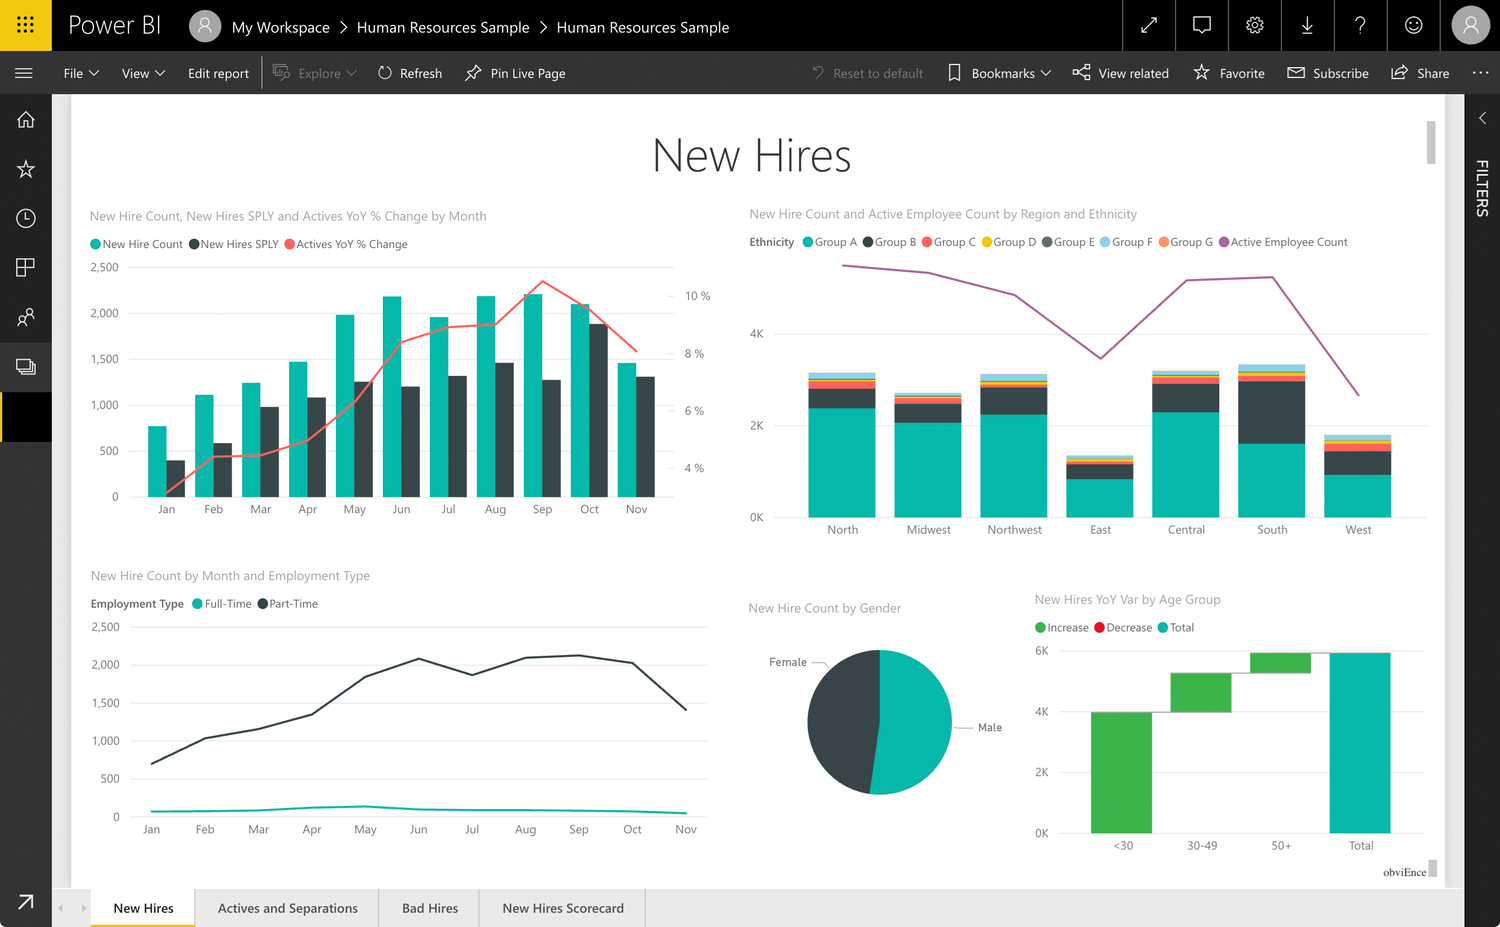Enter full screen mode with arrows icon
Screen dimensions: 1500x927
click(1149, 25)
